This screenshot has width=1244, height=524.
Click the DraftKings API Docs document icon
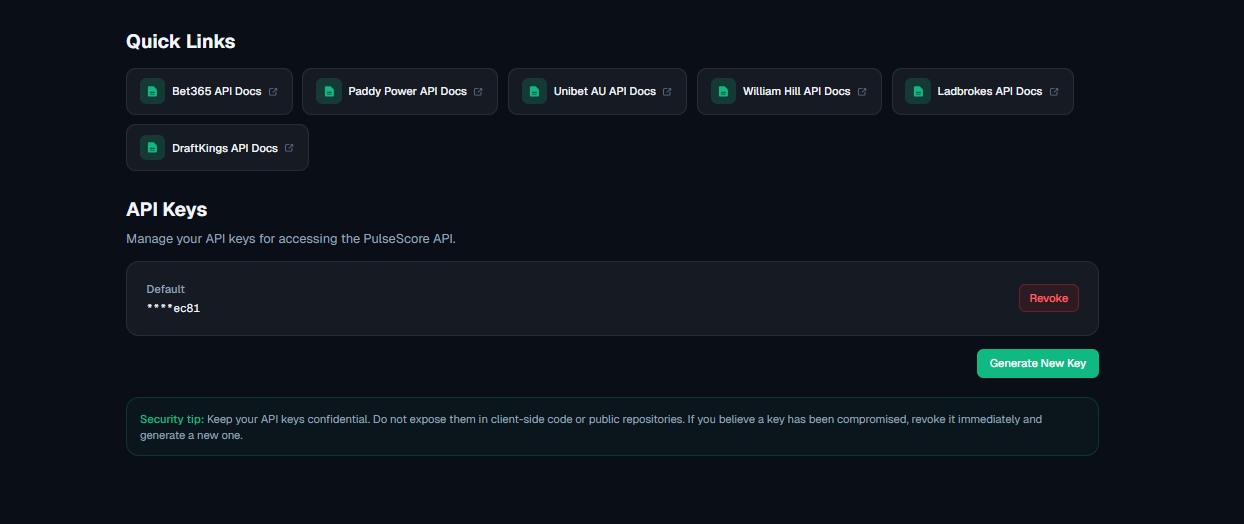(153, 147)
